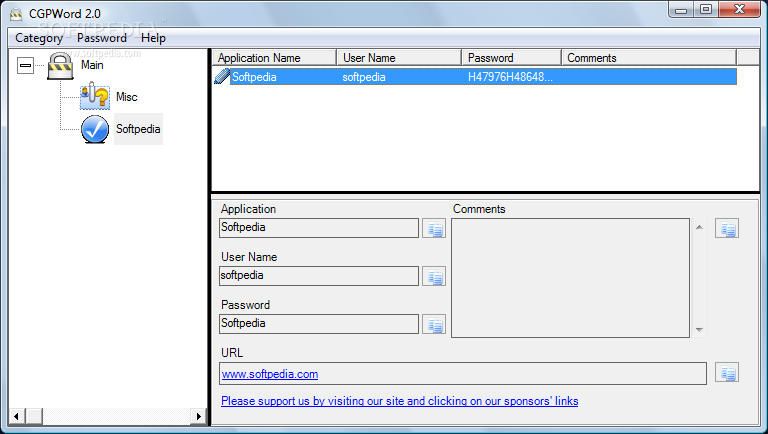Select the Softpedia cell in the password list

(254, 77)
